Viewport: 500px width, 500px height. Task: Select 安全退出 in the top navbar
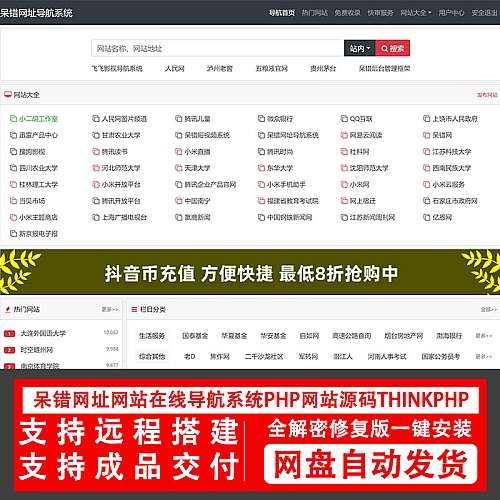tap(484, 13)
